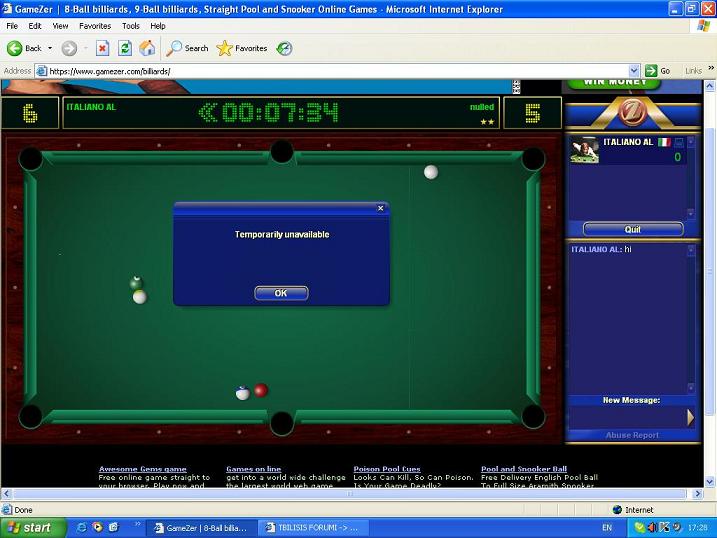The image size is (717, 538).
Task: Click the media player quick launch icon
Action: pyautogui.click(x=97, y=527)
